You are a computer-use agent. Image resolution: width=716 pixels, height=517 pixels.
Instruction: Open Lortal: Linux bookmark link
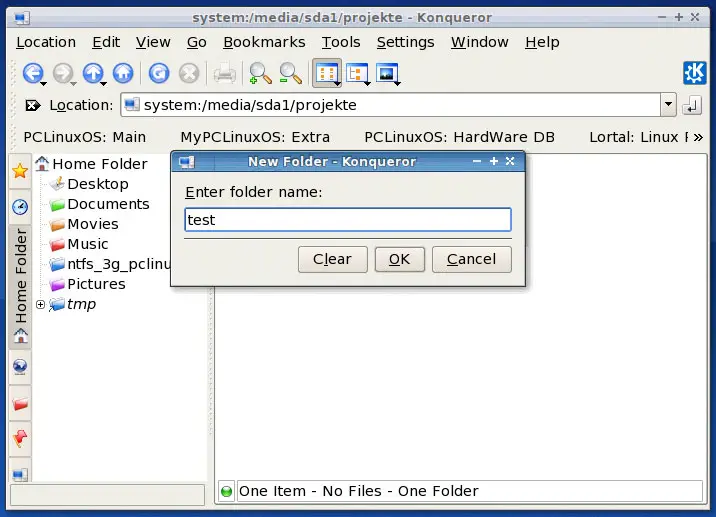[639, 137]
